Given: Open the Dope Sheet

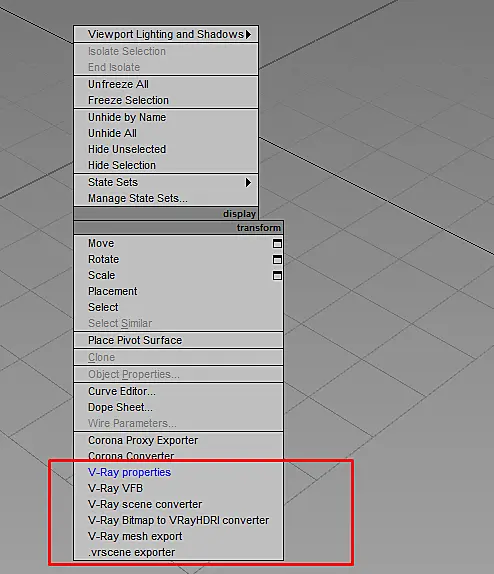Looking at the screenshot, I should [x=178, y=407].
